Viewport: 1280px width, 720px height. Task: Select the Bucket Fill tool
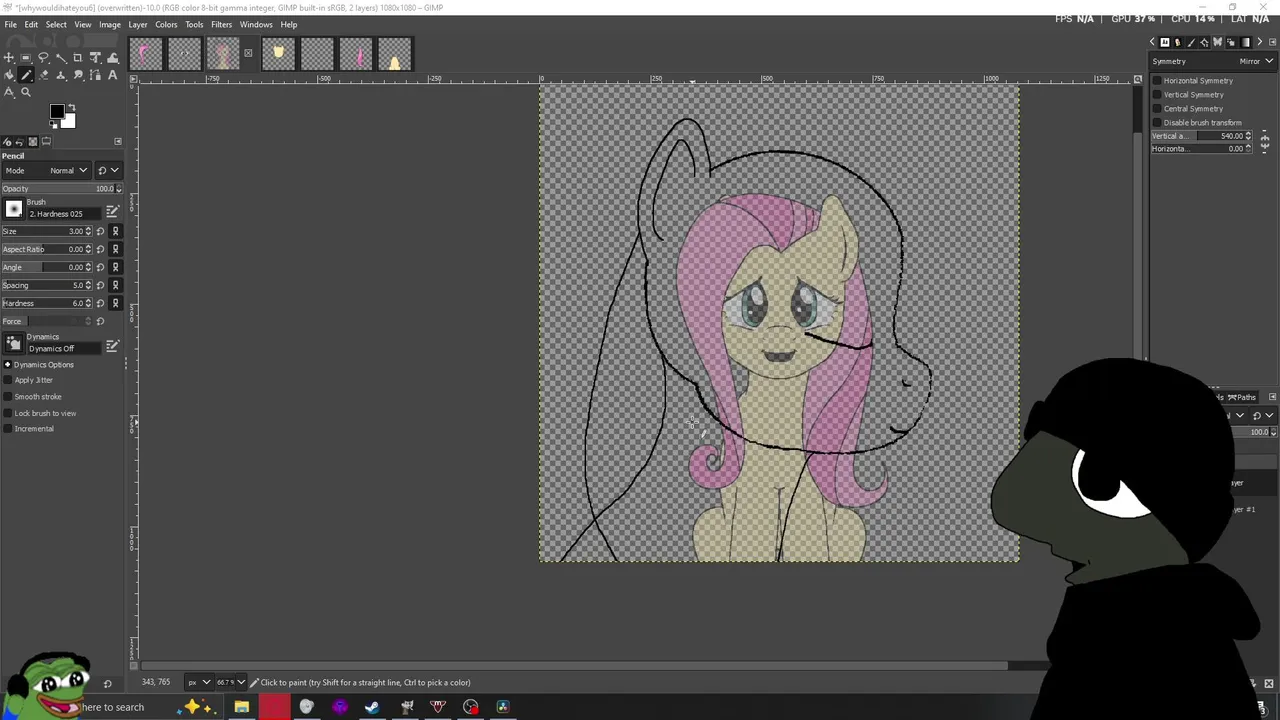click(9, 75)
